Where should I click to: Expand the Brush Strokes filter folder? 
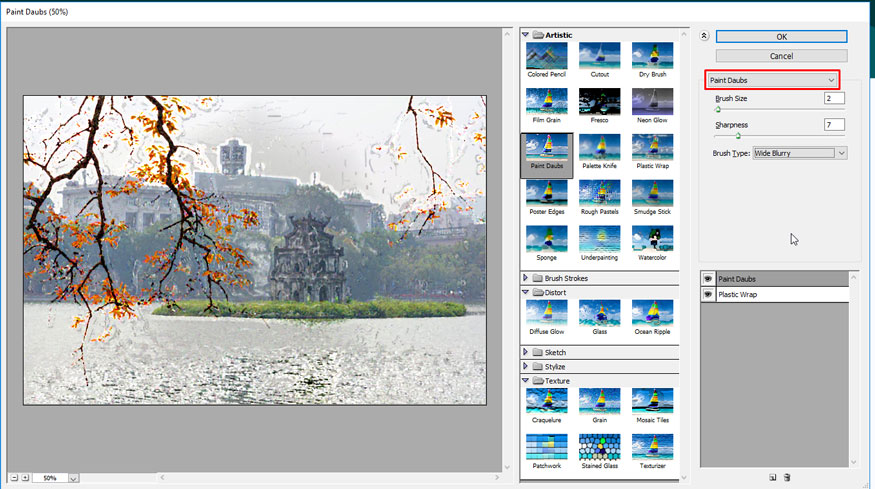coord(527,278)
